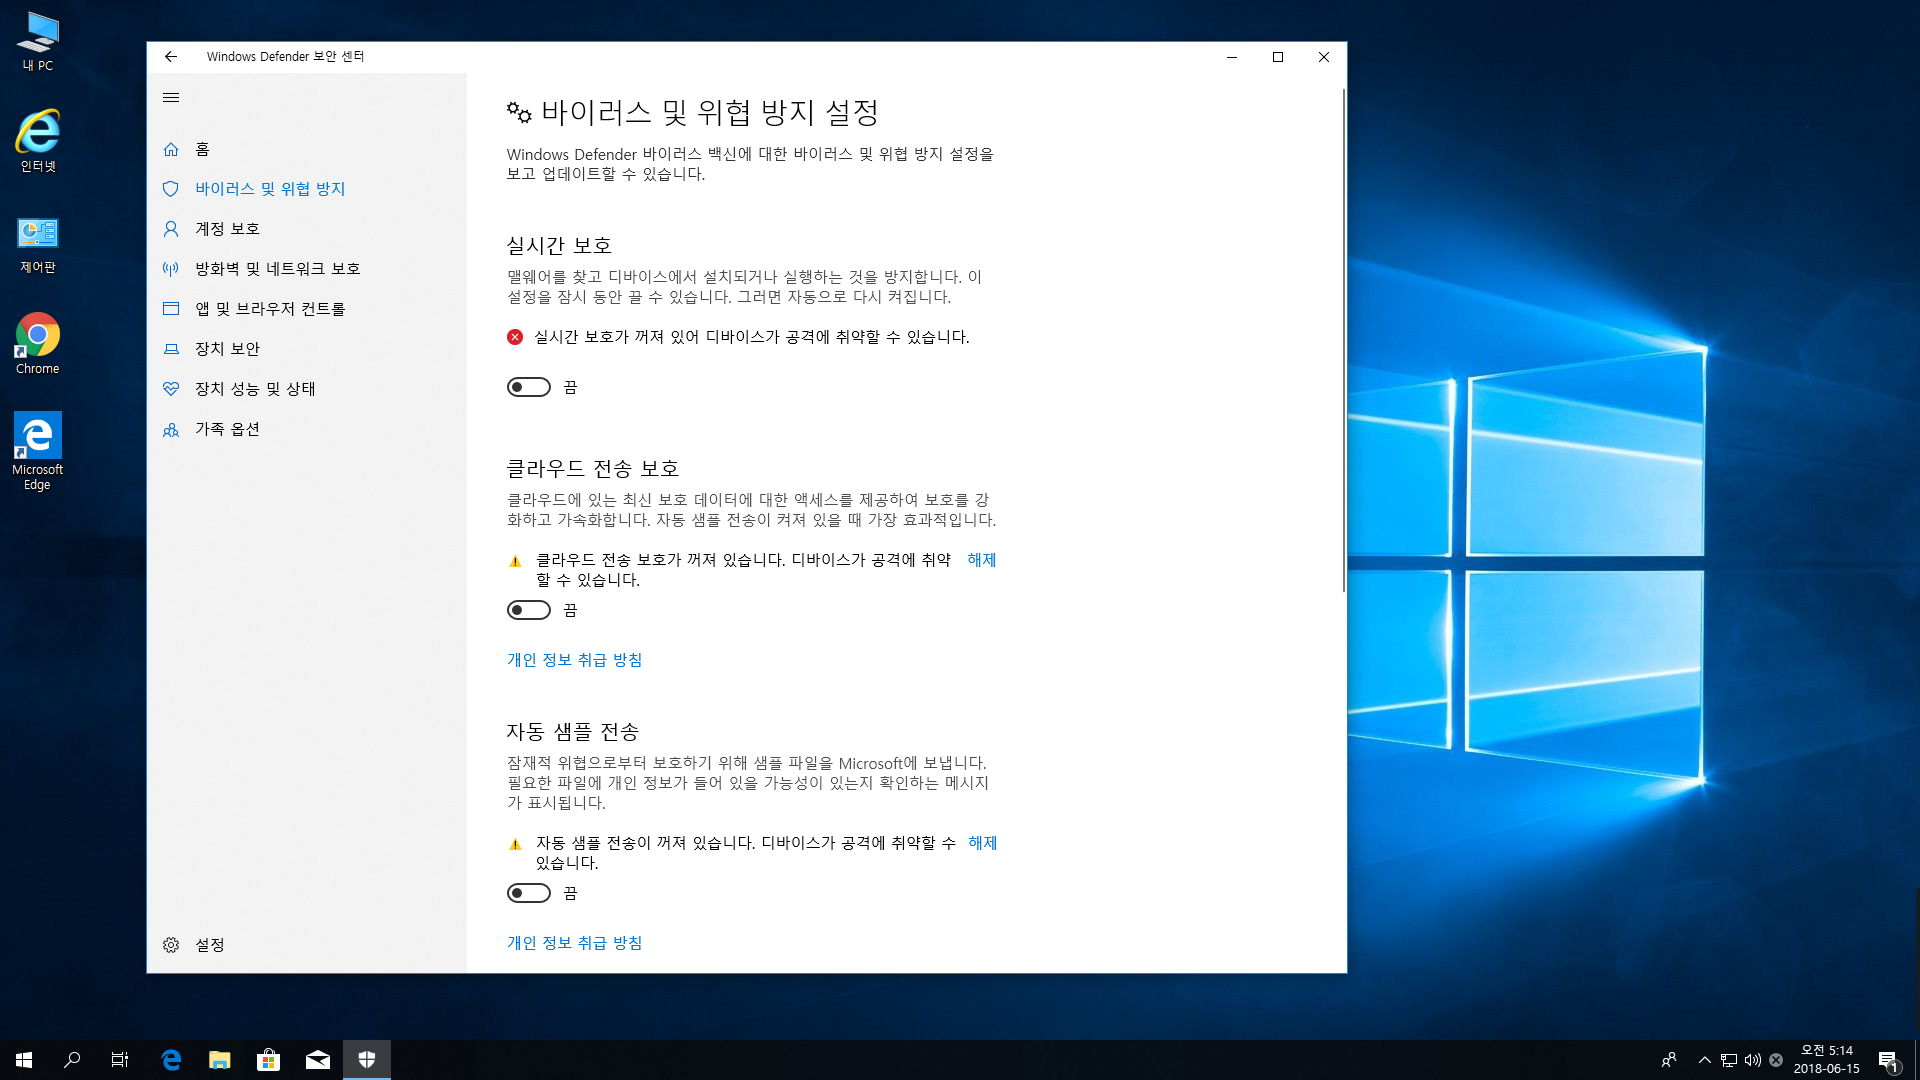Screen dimensions: 1920x1080
Task: Click the heart icon for device health
Action: (x=171, y=389)
